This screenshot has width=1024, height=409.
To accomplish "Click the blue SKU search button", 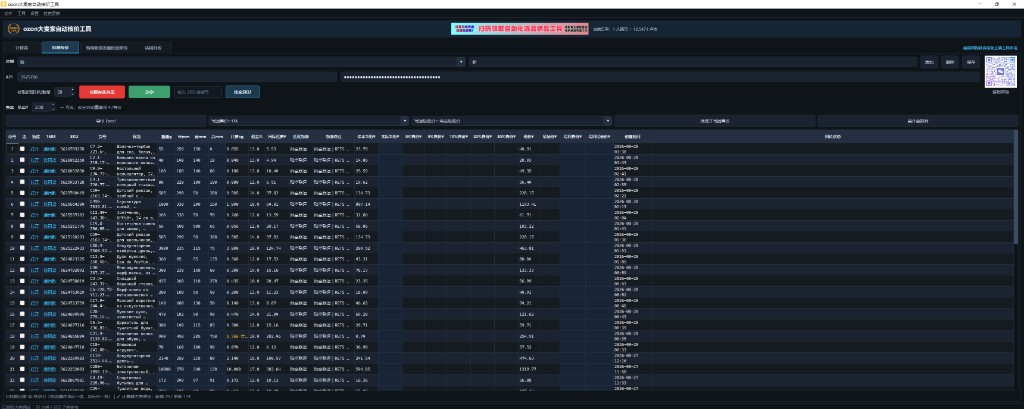I will coord(242,92).
